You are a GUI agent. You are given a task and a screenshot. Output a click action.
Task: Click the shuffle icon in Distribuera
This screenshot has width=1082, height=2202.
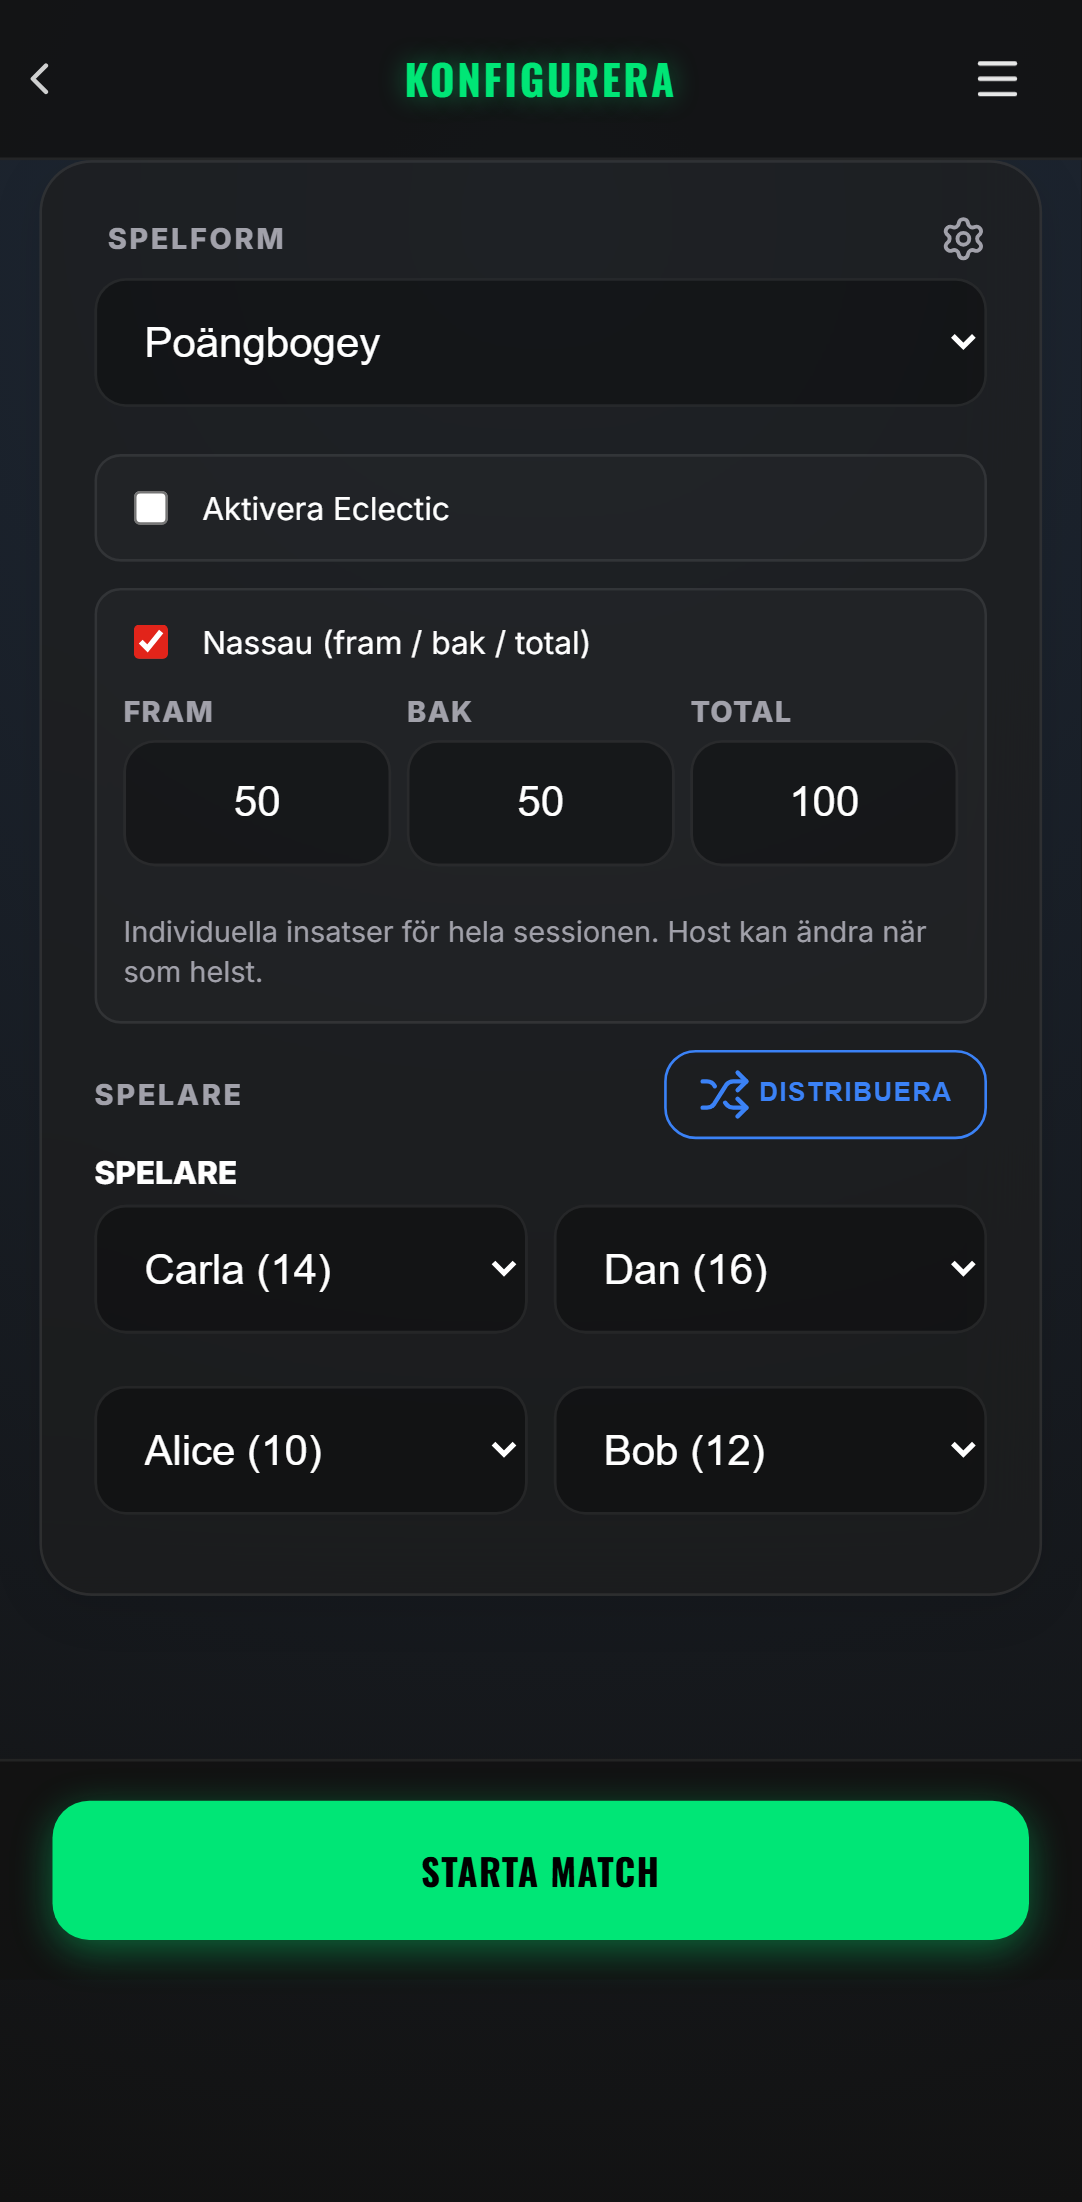click(724, 1094)
